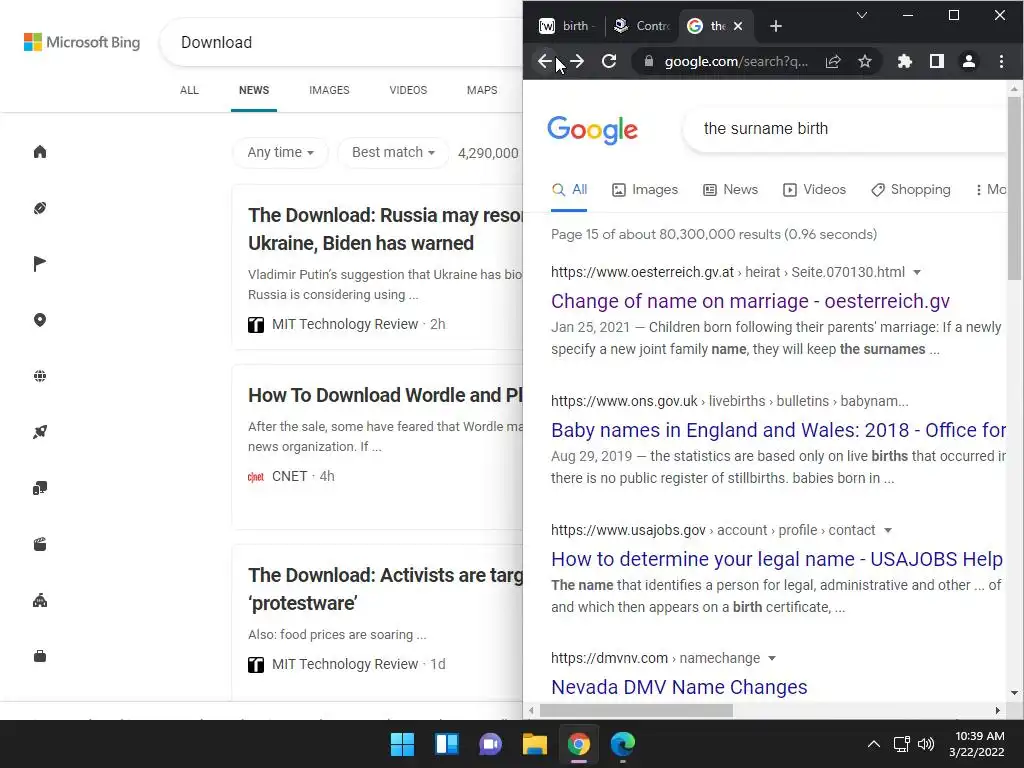The image size is (1024, 768).
Task: Click the briefcase business icon in Bing sidebar
Action: (x=40, y=656)
